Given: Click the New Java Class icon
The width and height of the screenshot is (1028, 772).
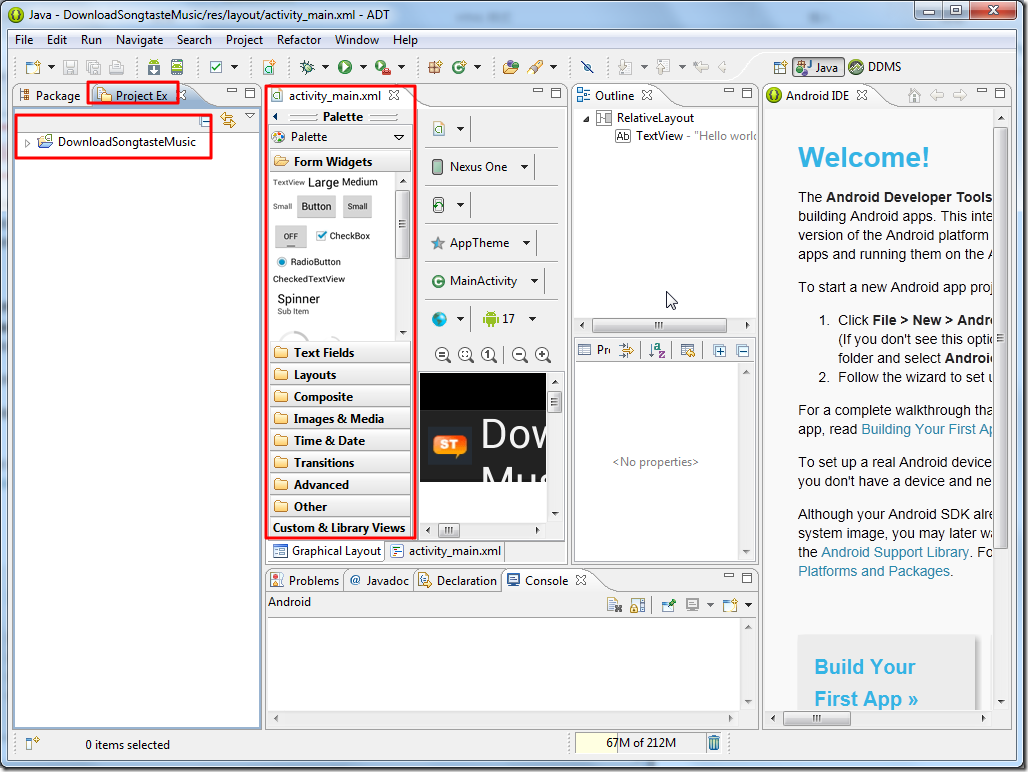Looking at the screenshot, I should [459, 67].
